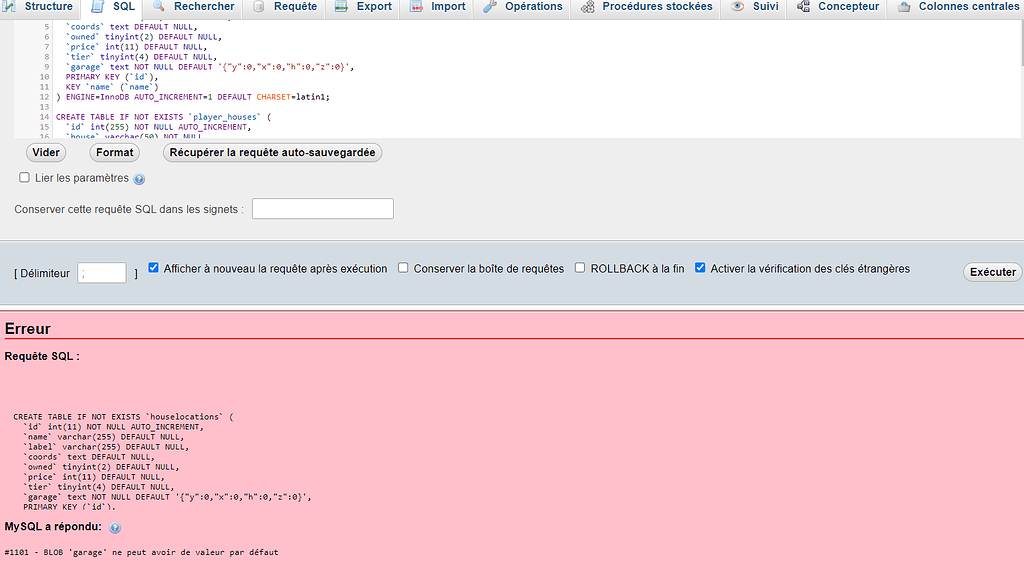The height and width of the screenshot is (563, 1024).
Task: Open the Export tab
Action: coord(363,7)
